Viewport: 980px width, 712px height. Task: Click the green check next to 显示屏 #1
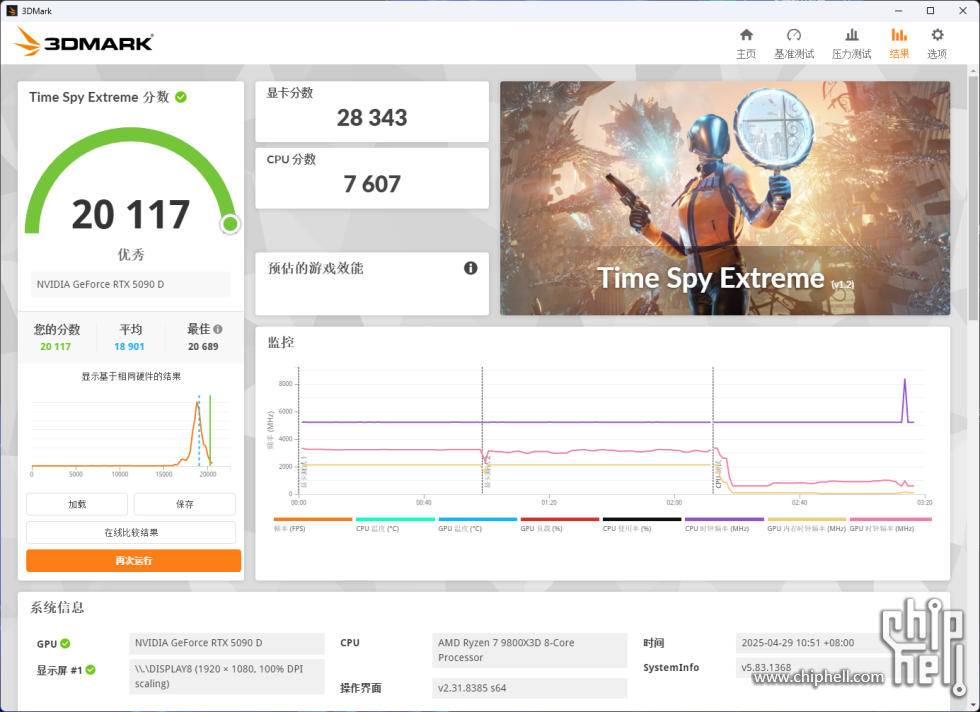91,669
